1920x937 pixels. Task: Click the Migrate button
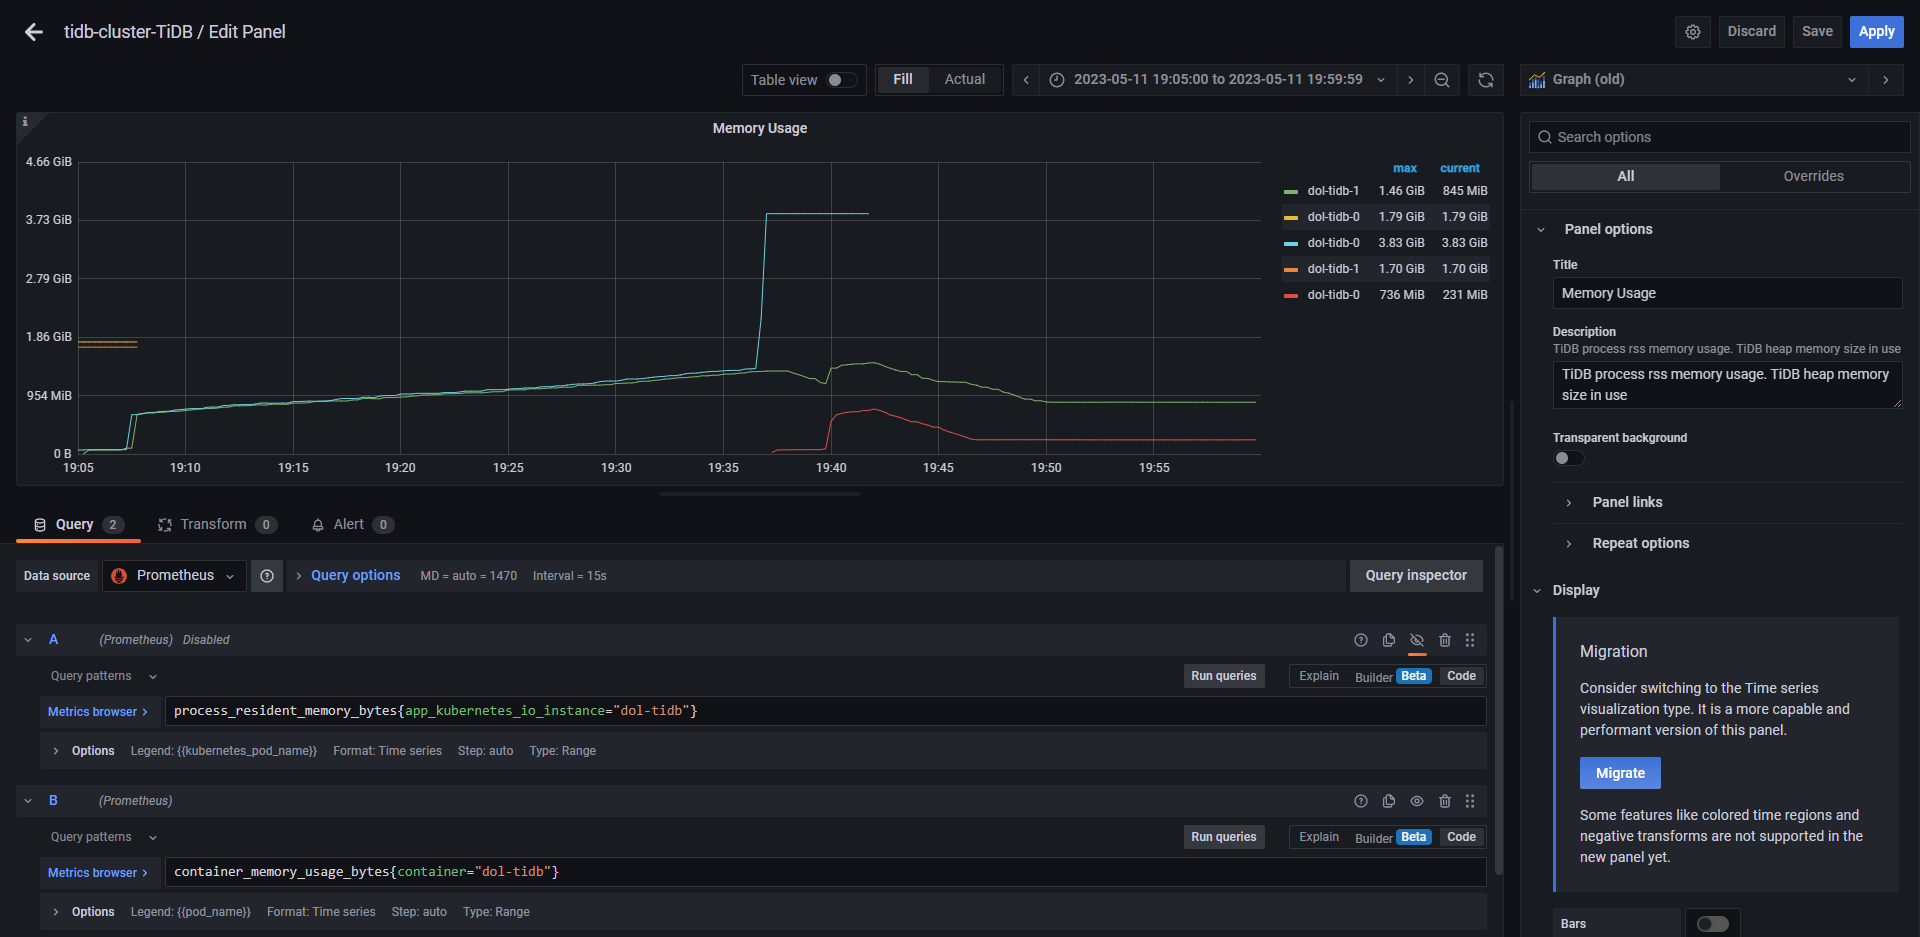(1619, 772)
